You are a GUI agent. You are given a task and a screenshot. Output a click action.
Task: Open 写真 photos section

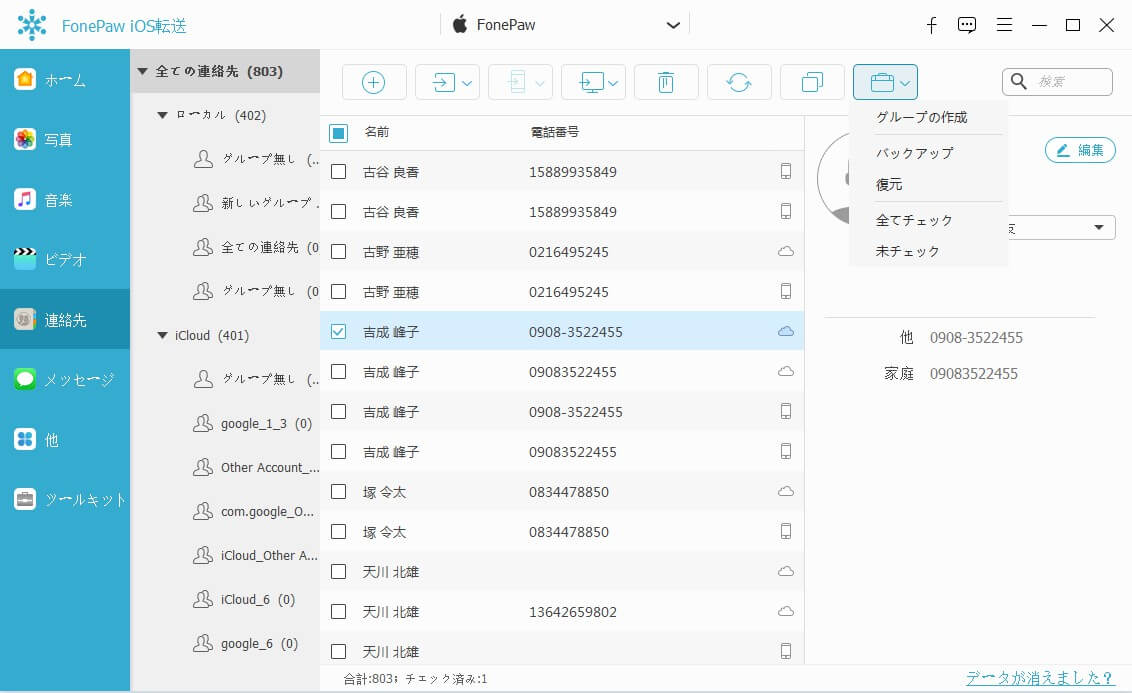65,139
